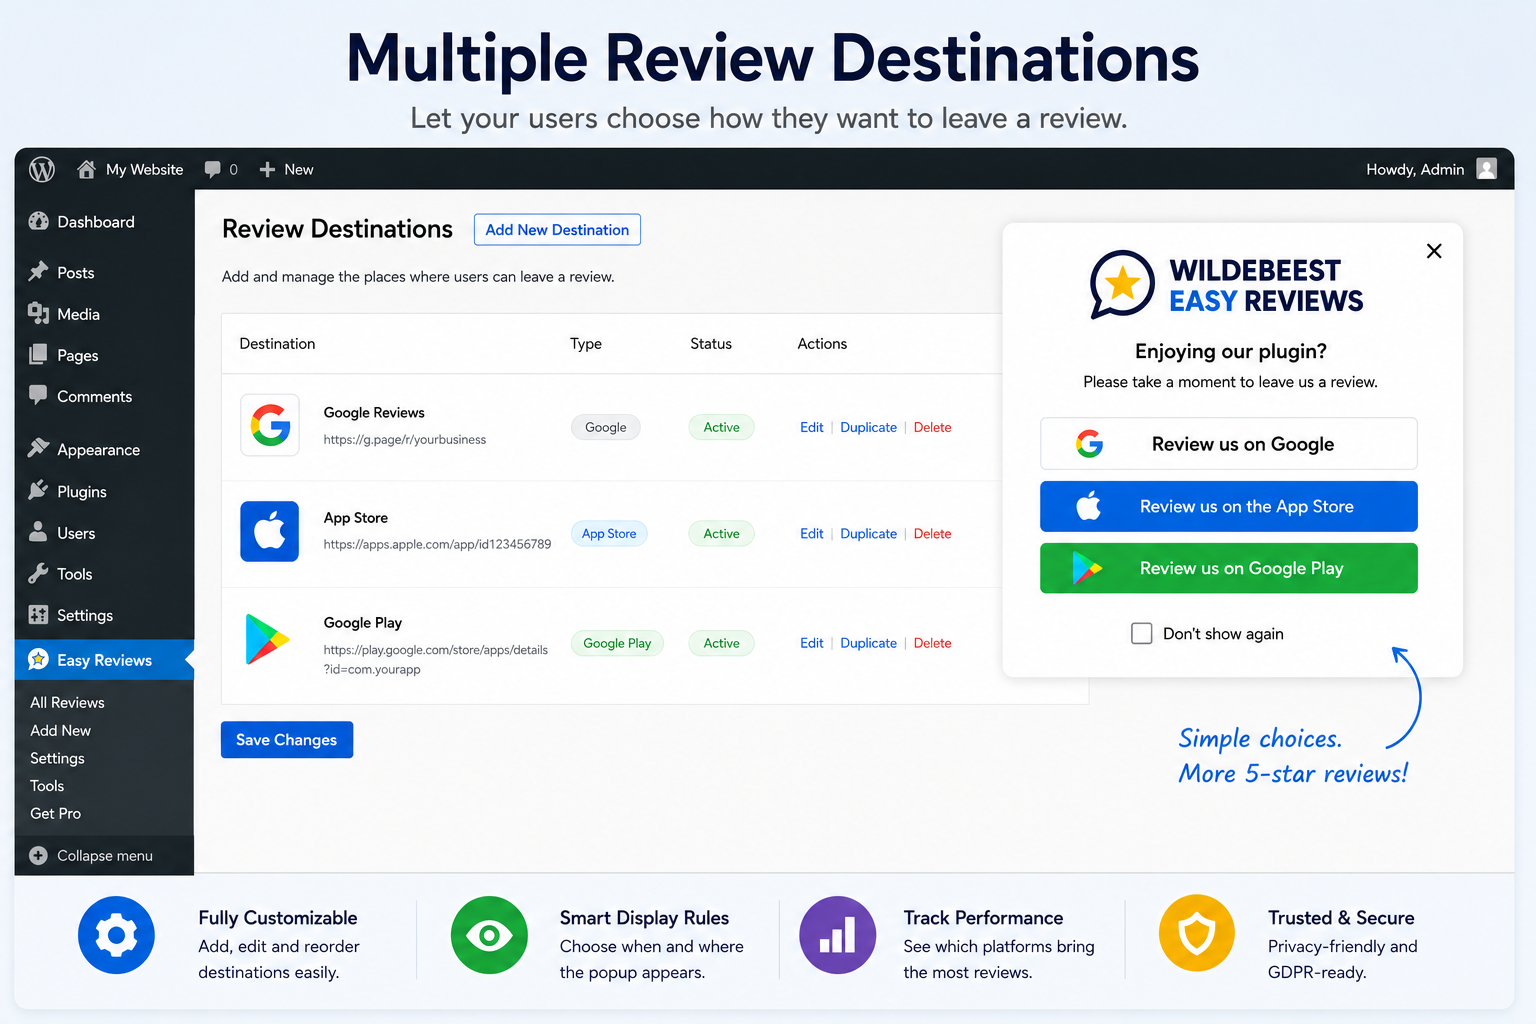Click the My Website admin bar link

[145, 170]
